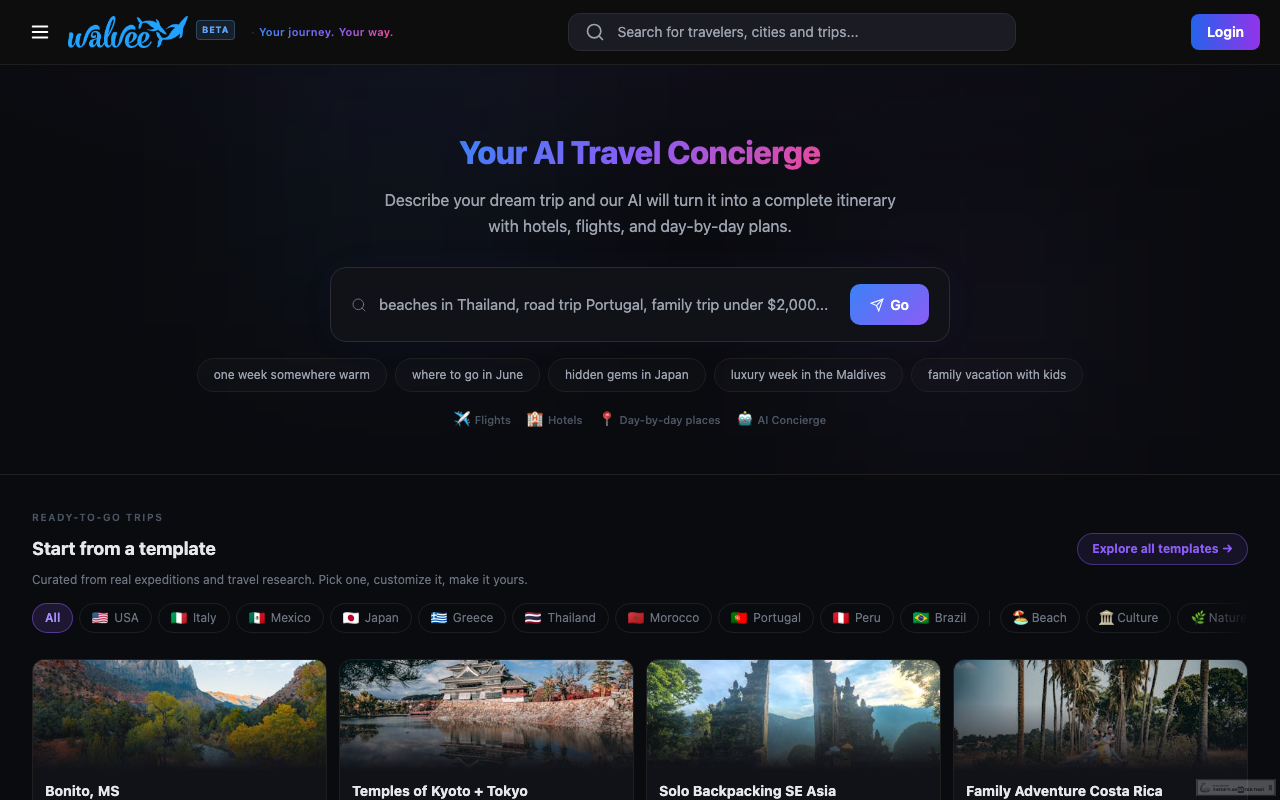The image size is (1280, 800).
Task: Click the BETA badge
Action: 216,30
